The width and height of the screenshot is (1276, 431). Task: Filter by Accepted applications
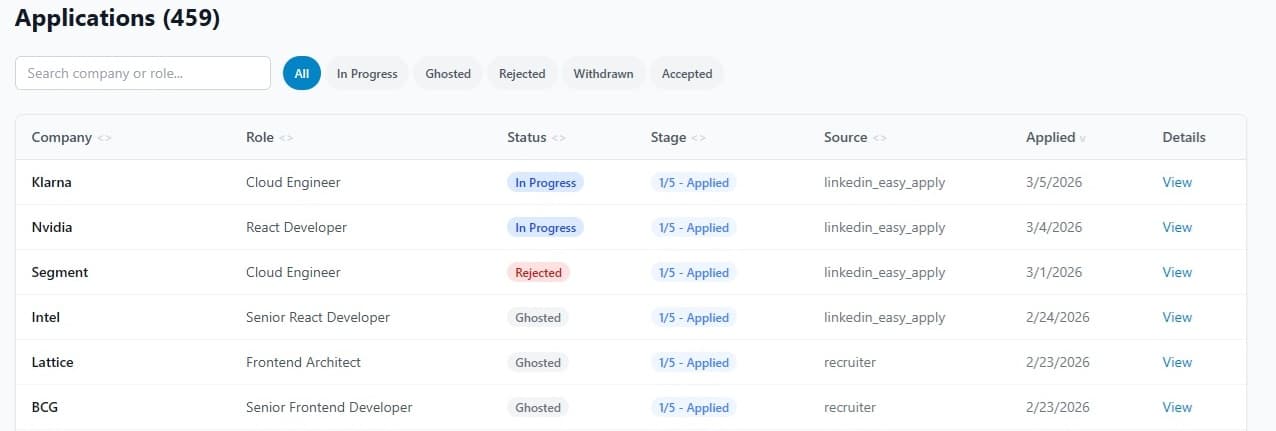(x=687, y=73)
